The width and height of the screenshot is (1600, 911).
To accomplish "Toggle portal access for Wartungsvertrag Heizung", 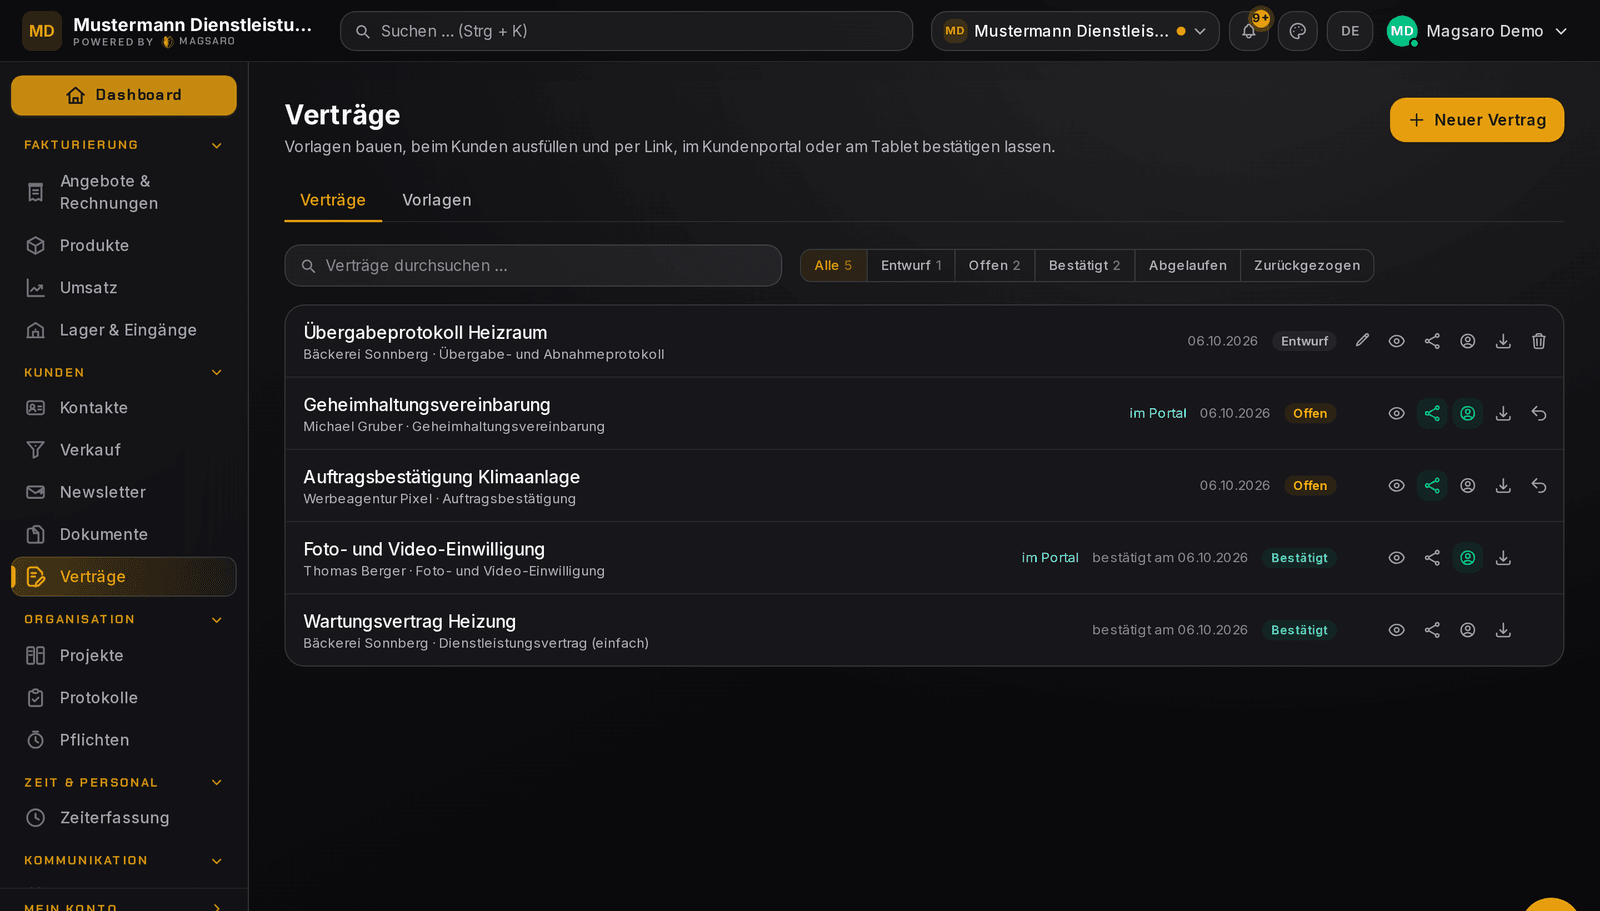I will pos(1468,630).
